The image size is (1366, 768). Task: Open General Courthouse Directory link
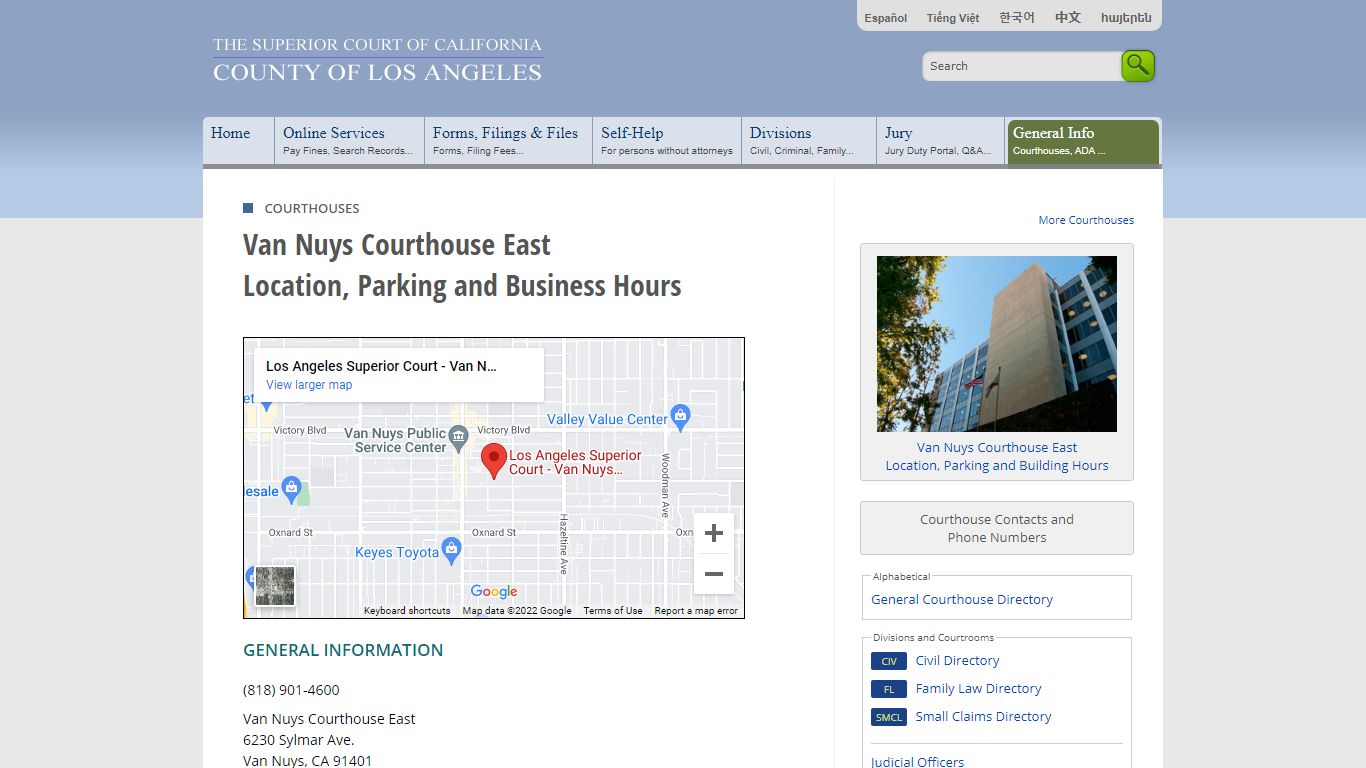pos(962,600)
